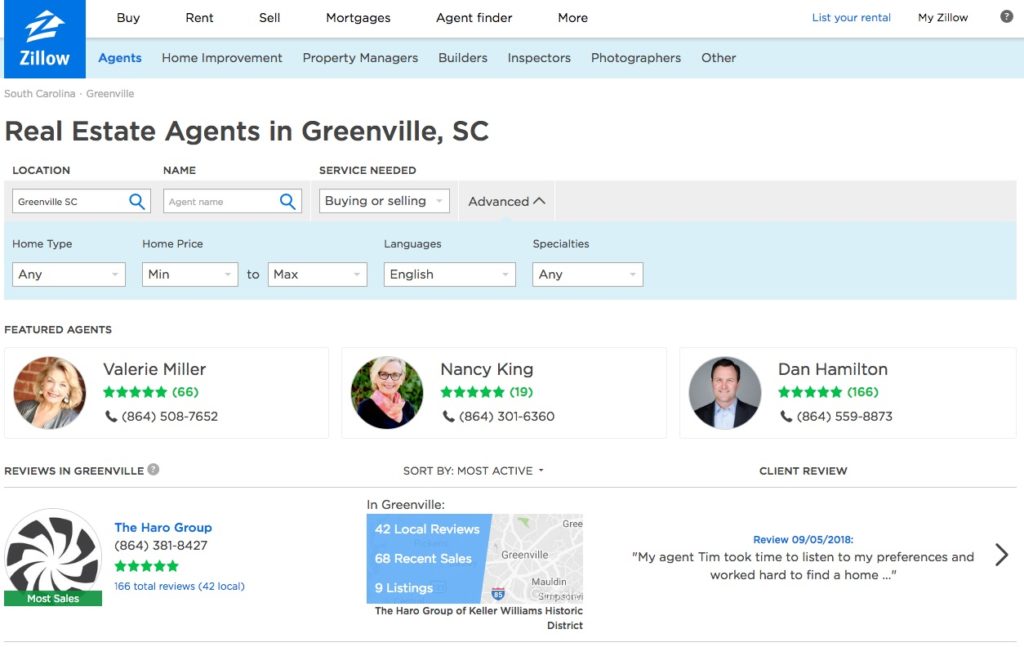Open the Max home price dropdown
The image size is (1024, 647).
pyautogui.click(x=317, y=274)
